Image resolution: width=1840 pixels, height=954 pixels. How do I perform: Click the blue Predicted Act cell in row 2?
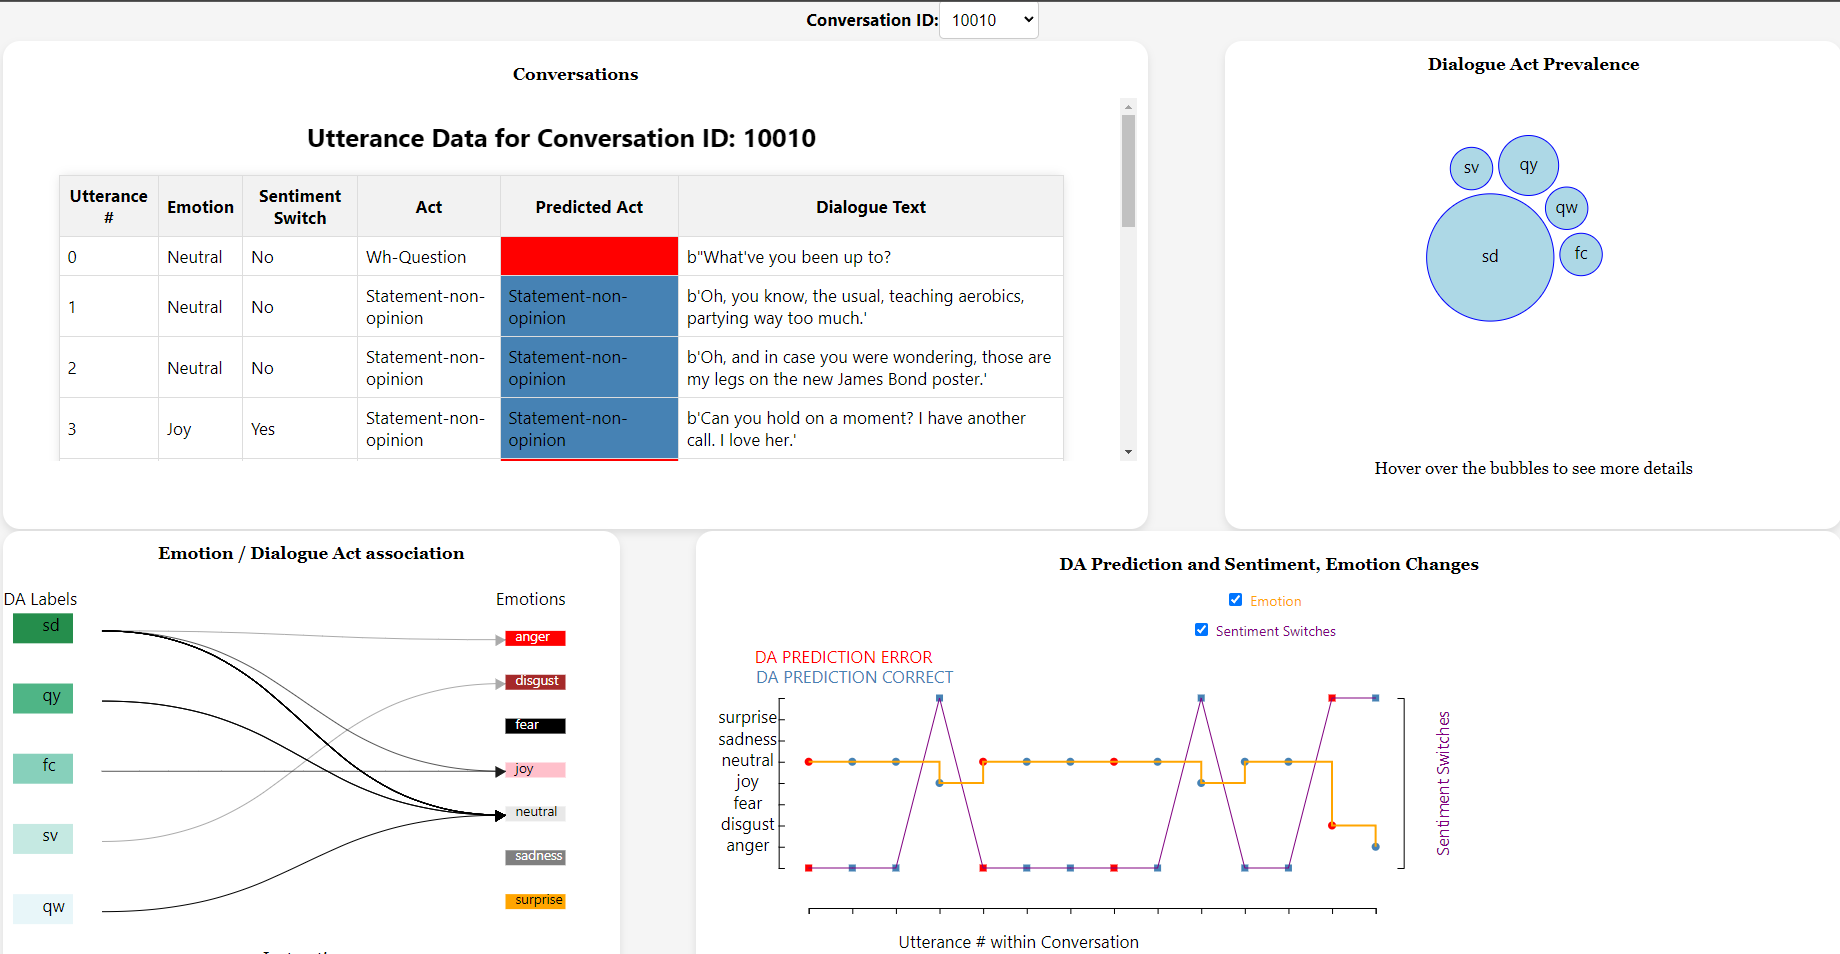click(x=589, y=367)
